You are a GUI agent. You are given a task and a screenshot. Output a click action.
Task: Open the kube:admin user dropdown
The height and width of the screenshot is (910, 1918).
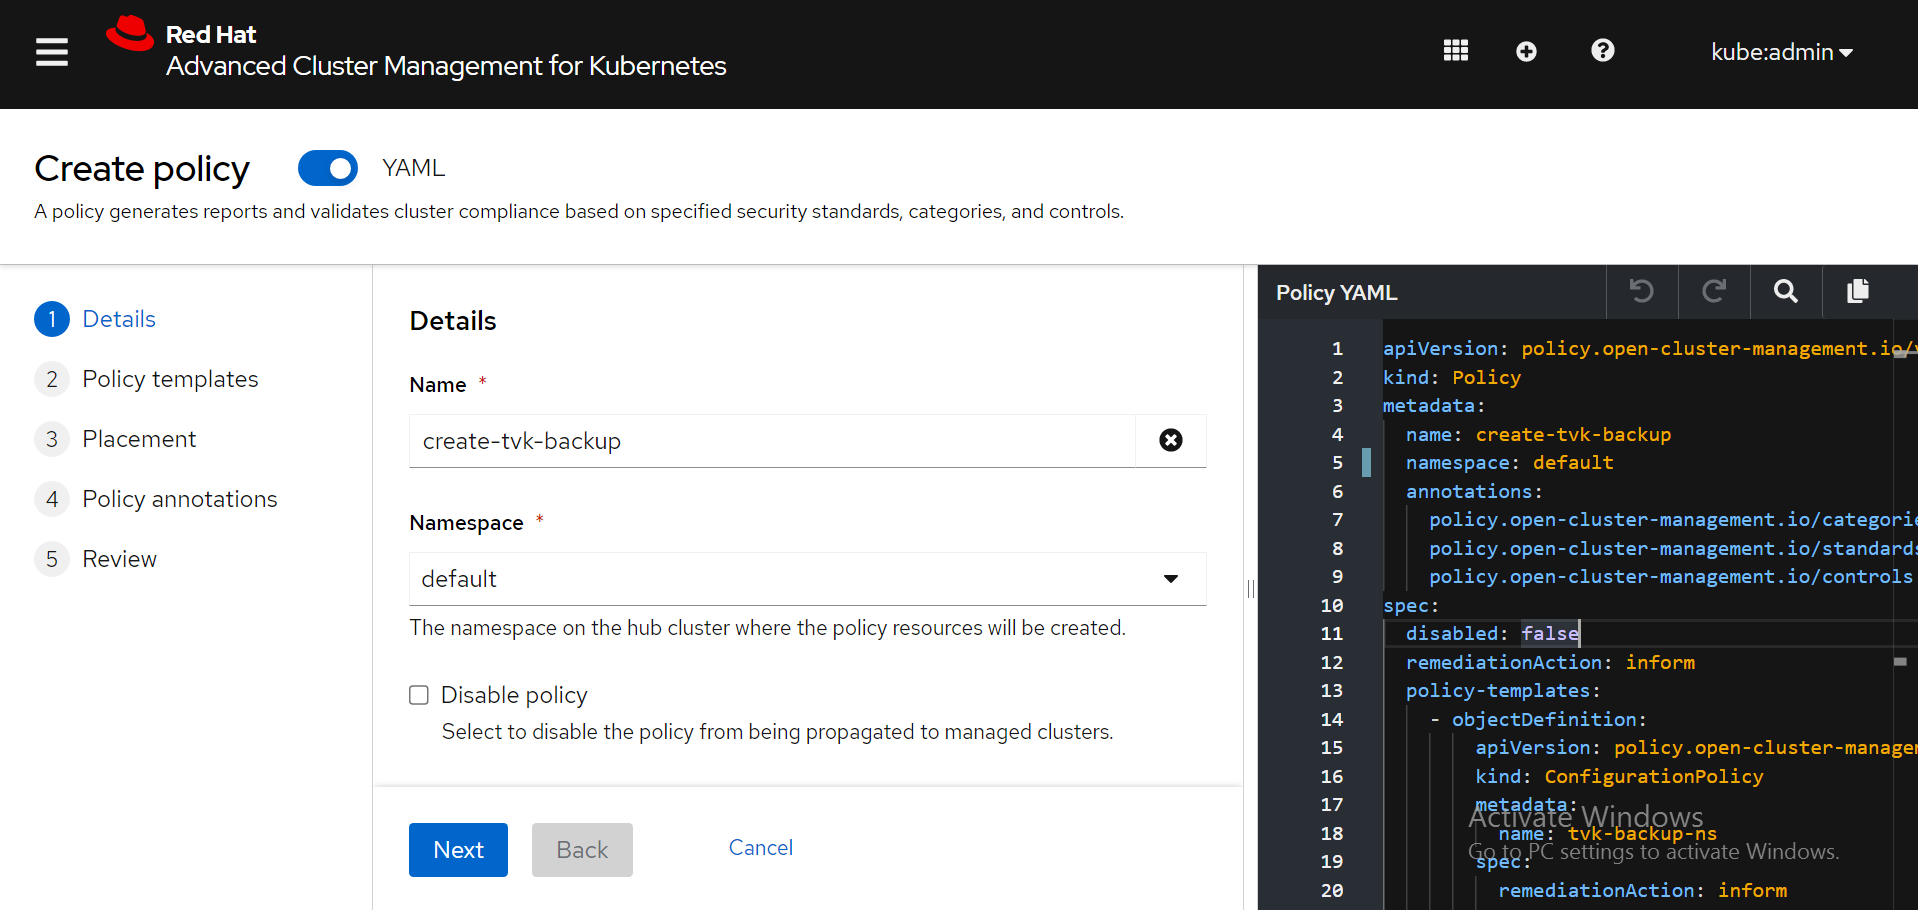click(1781, 52)
